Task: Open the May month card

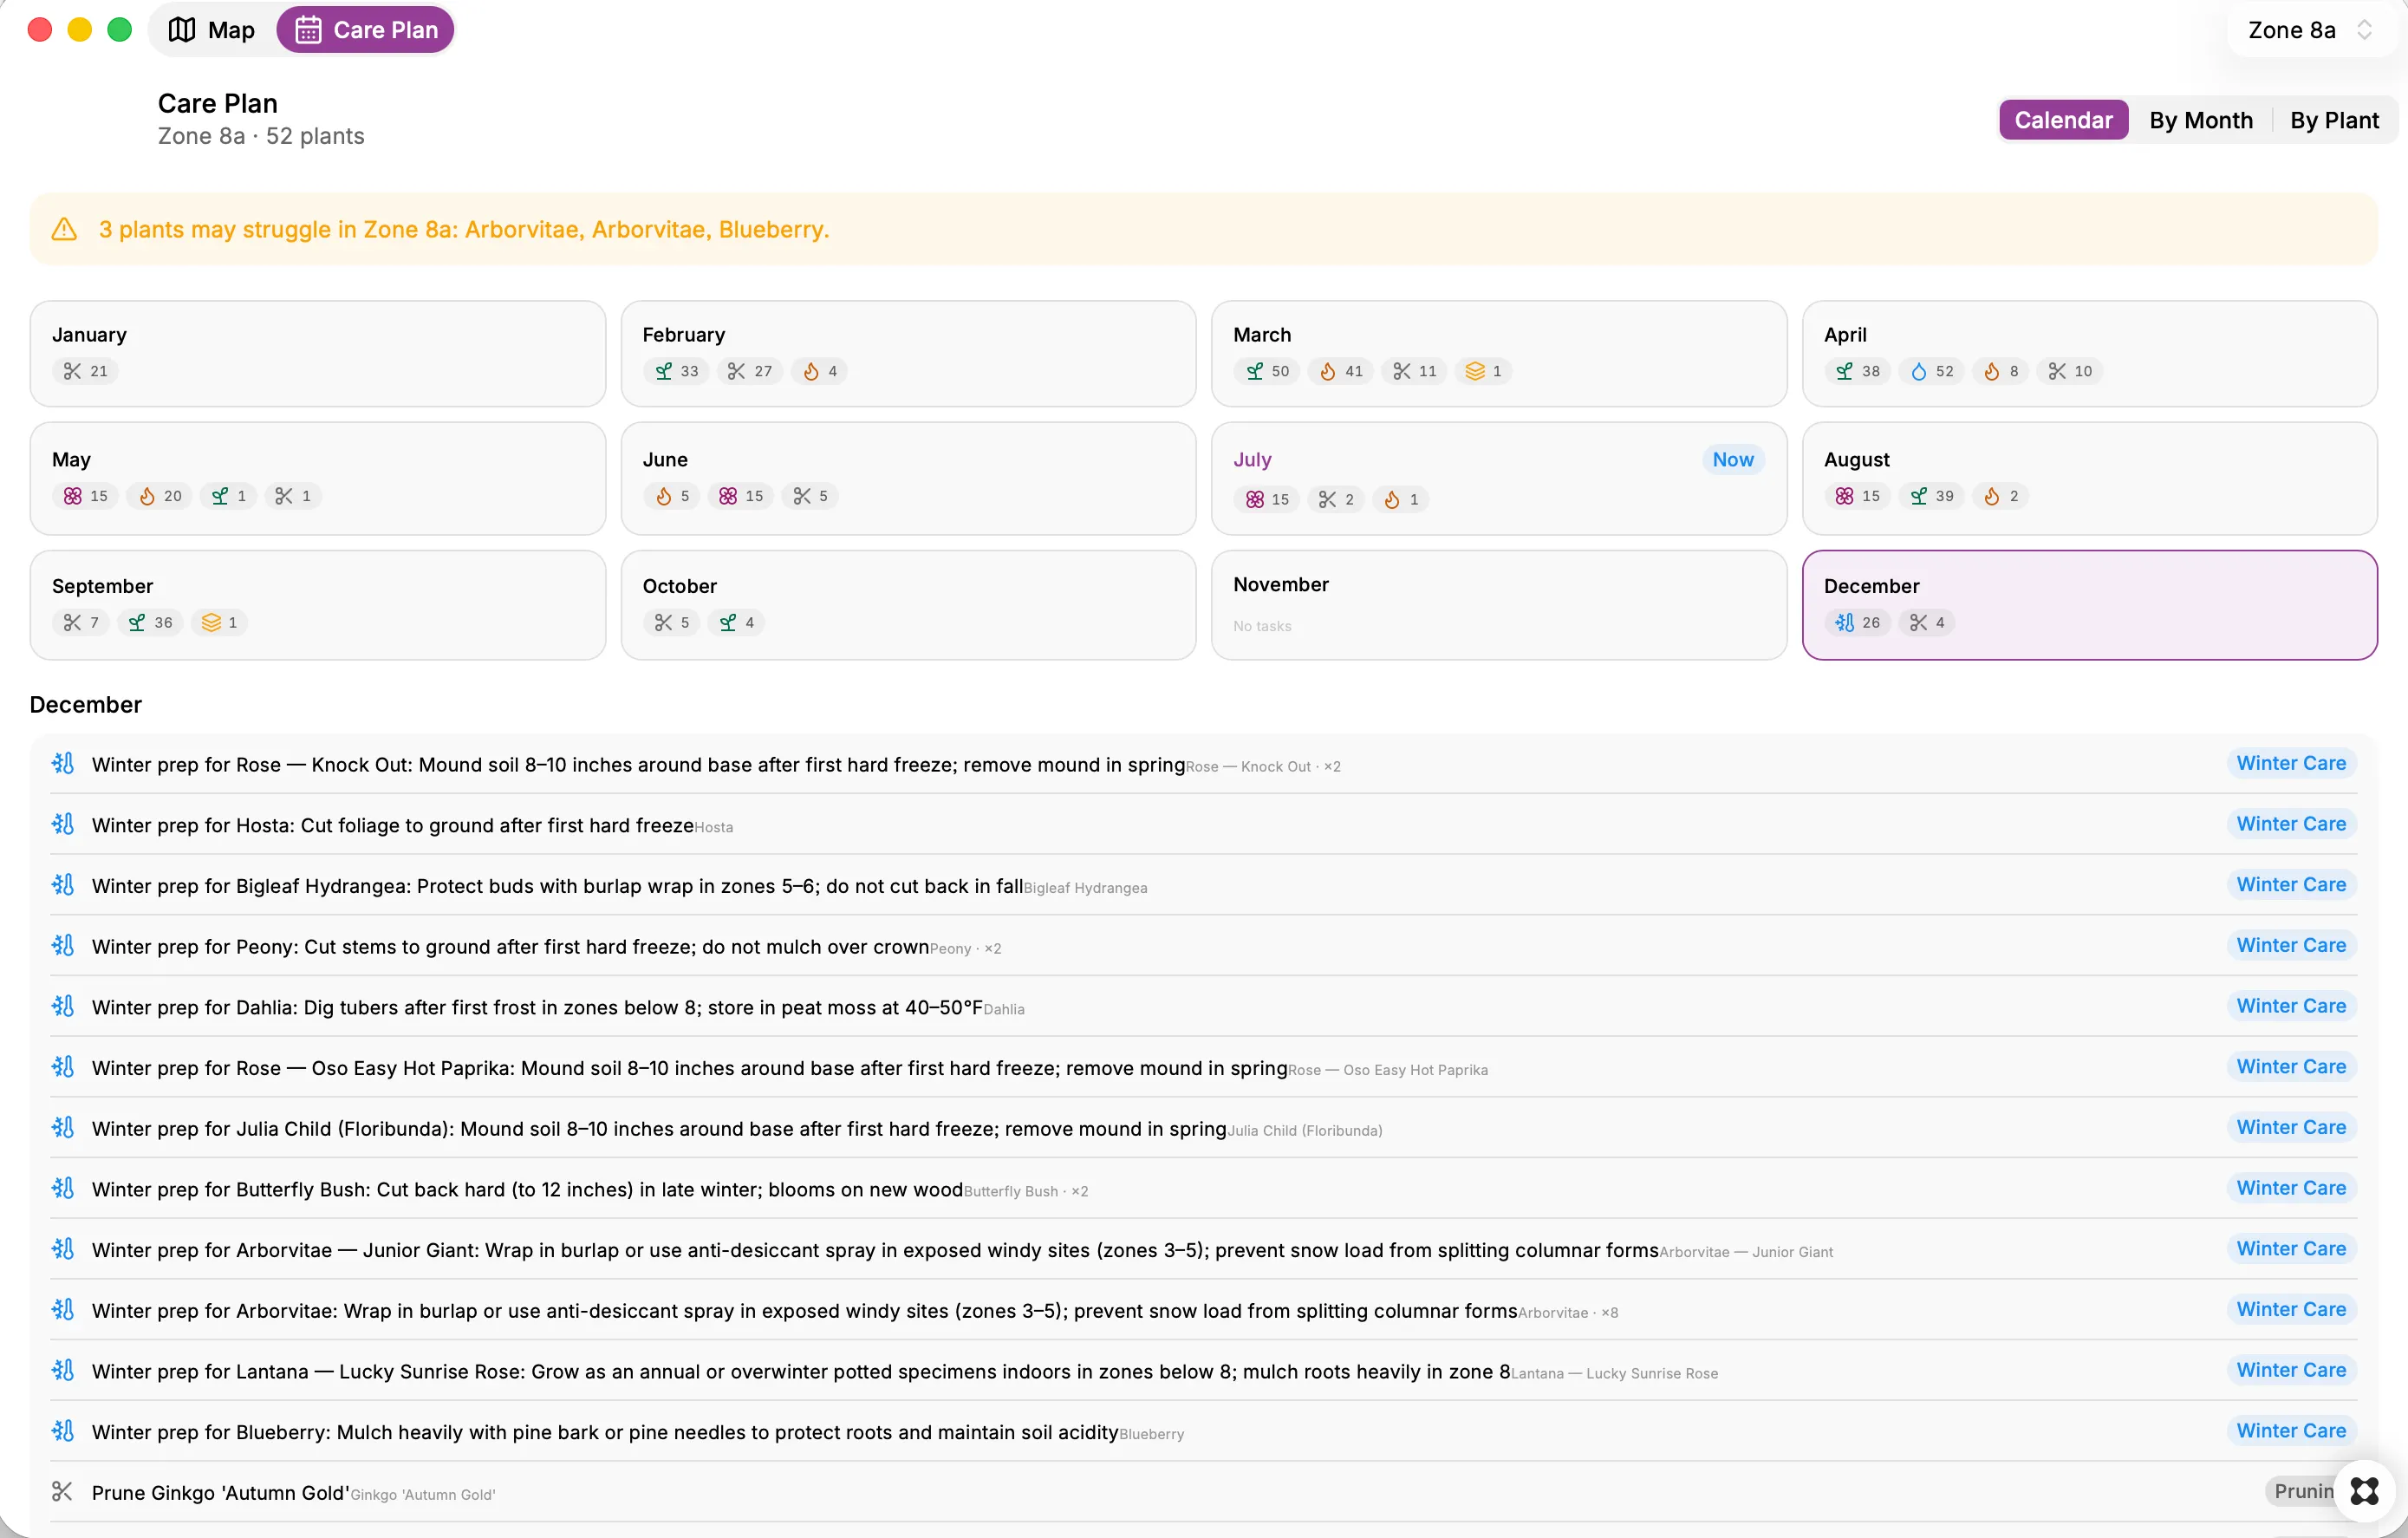Action: [318, 478]
